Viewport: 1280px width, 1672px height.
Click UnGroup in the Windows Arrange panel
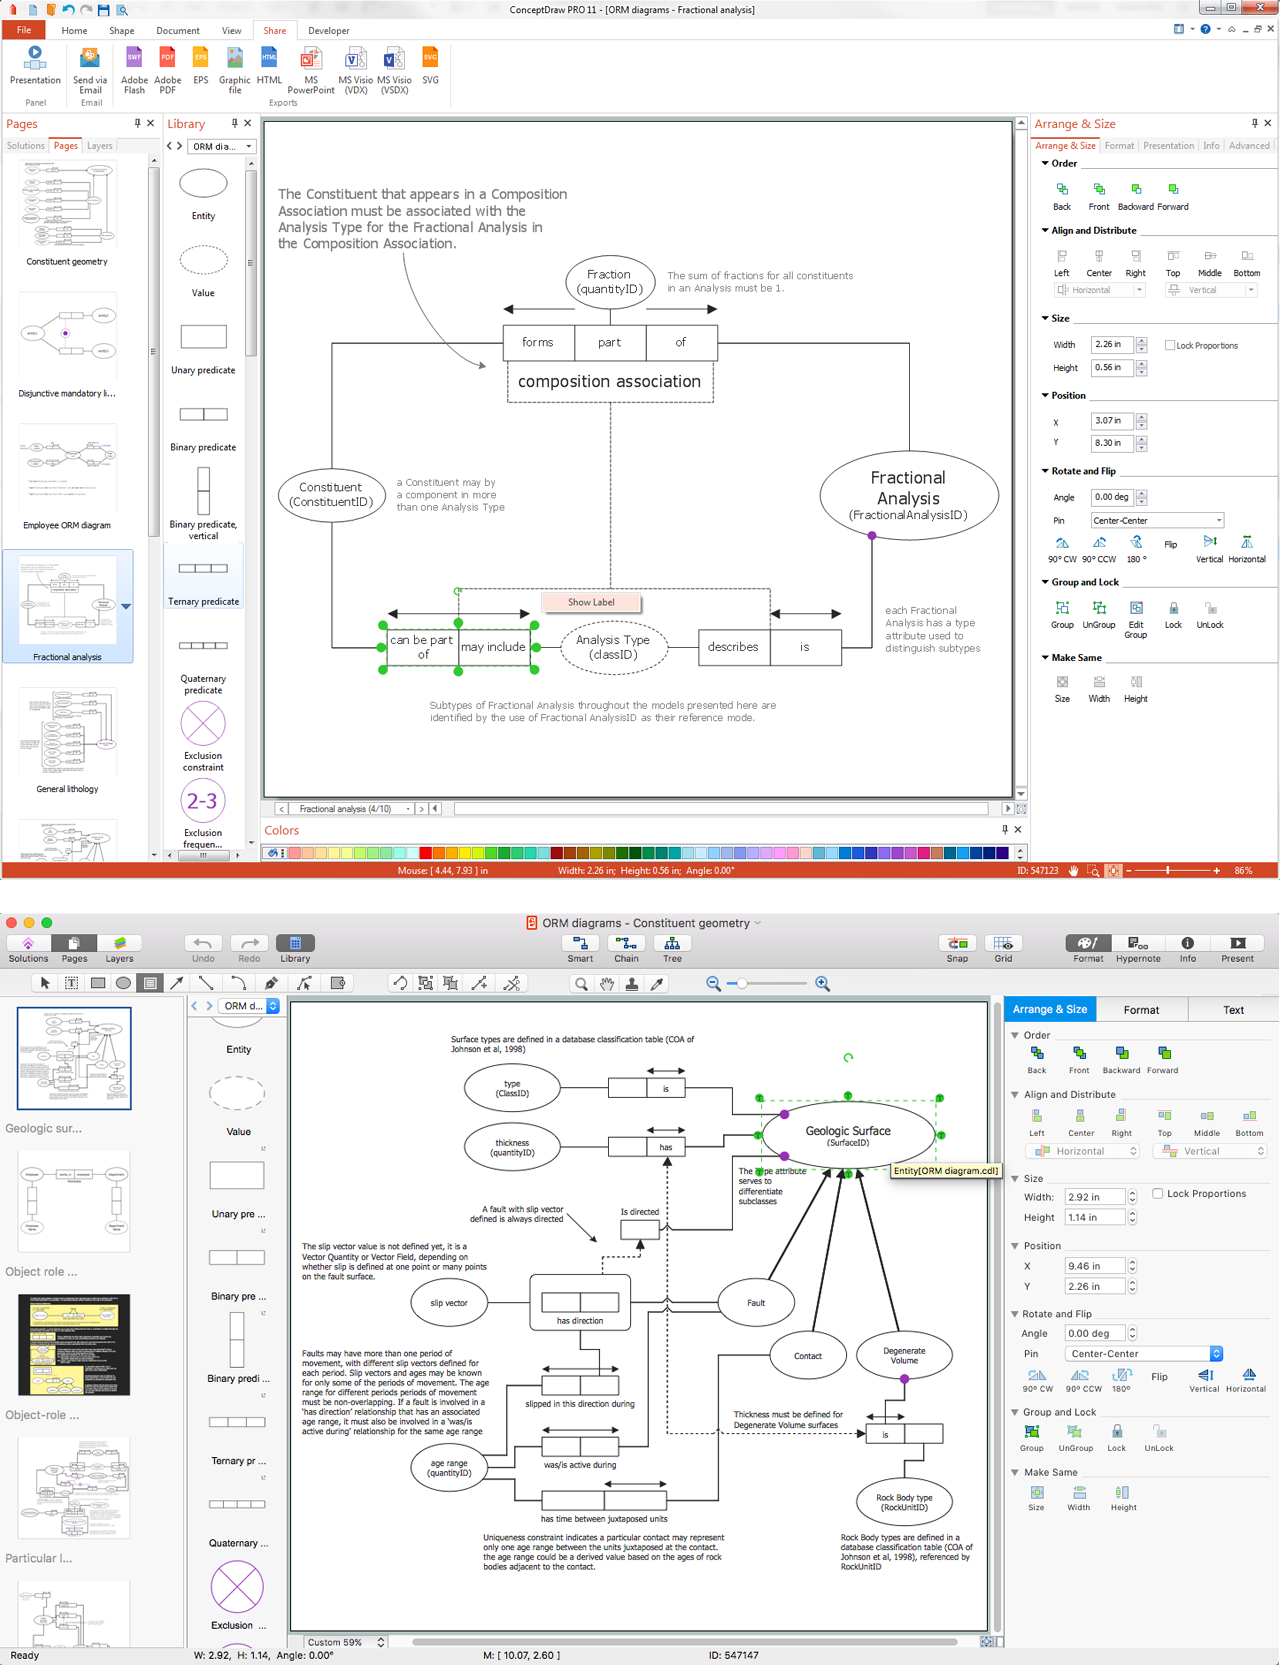point(1099,615)
